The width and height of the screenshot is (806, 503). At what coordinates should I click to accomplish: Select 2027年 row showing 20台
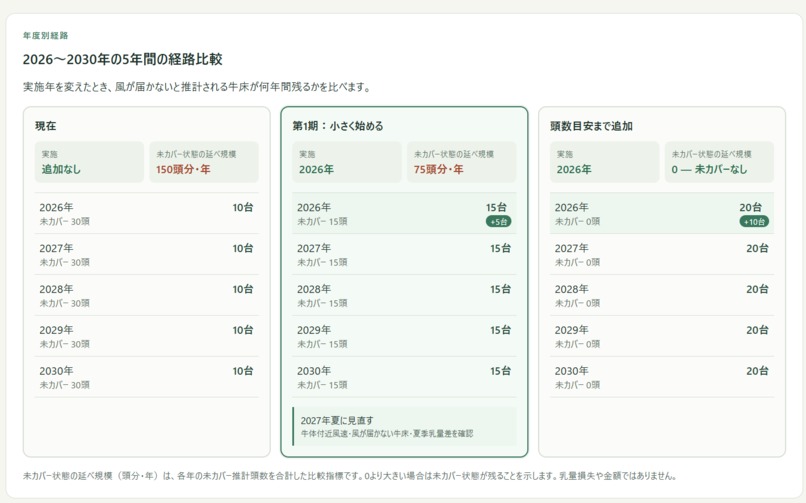pyautogui.click(x=662, y=254)
